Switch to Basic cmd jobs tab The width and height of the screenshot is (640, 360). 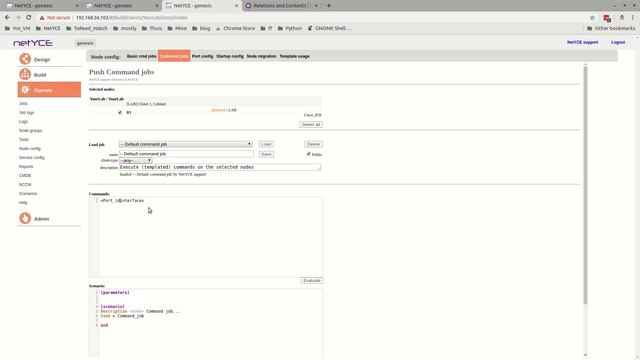[x=141, y=56]
